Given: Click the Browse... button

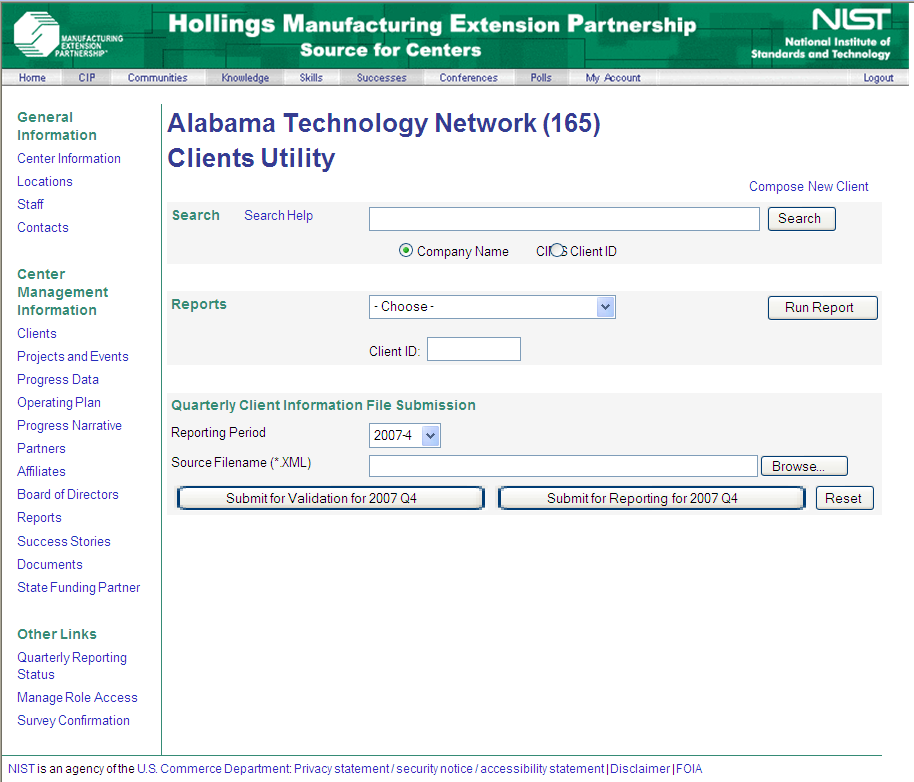Looking at the screenshot, I should point(804,466).
